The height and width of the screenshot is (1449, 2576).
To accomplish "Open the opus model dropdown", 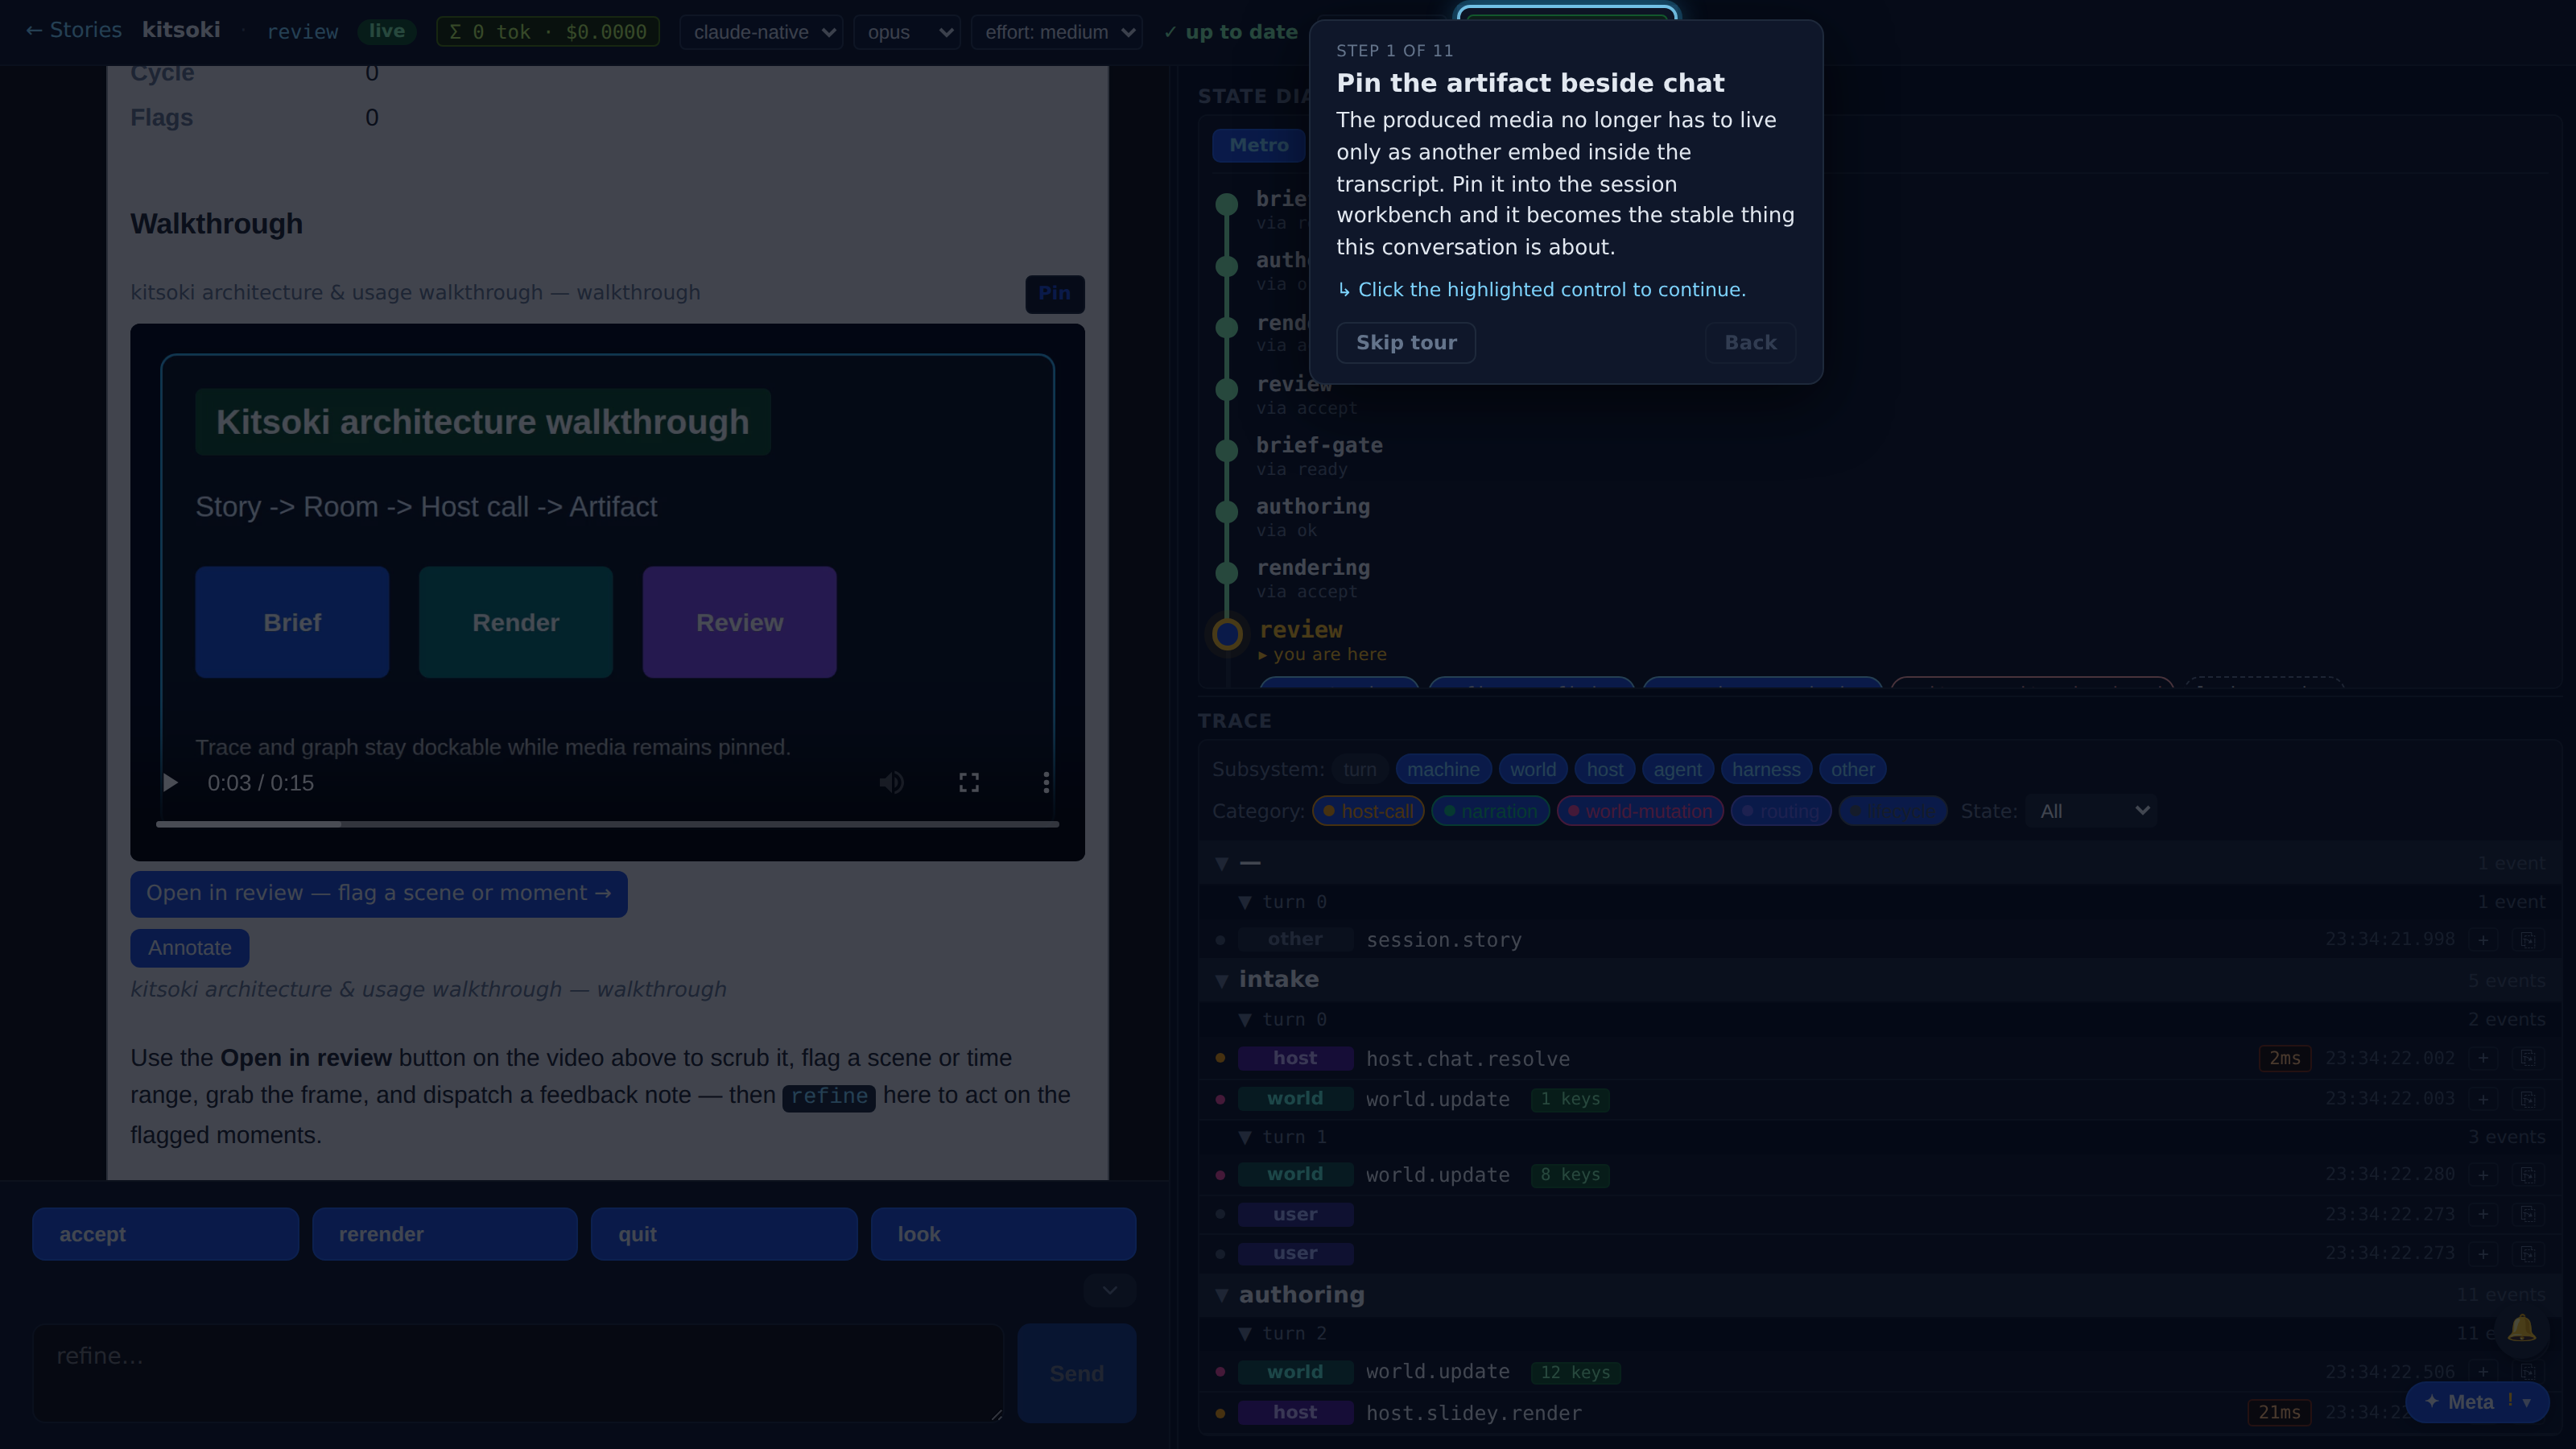I will [907, 32].
